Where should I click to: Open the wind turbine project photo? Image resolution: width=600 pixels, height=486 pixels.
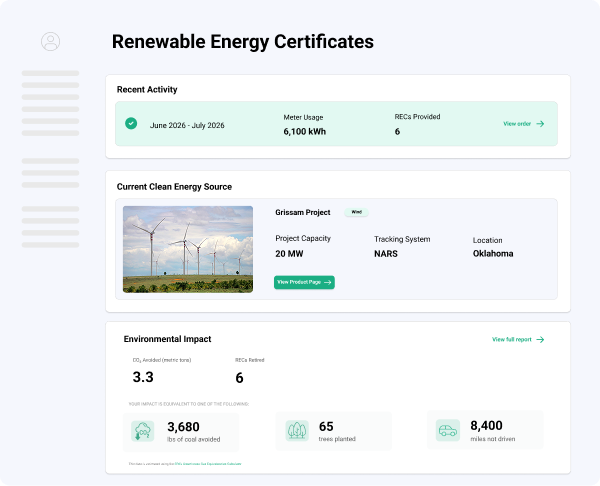coord(188,250)
